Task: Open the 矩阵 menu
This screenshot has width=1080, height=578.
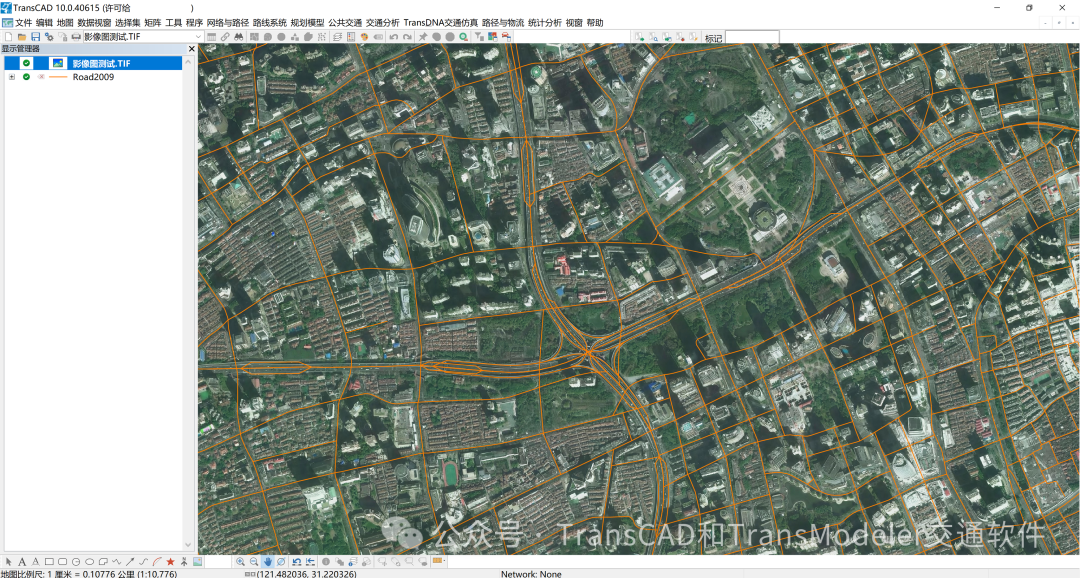Action: point(152,23)
